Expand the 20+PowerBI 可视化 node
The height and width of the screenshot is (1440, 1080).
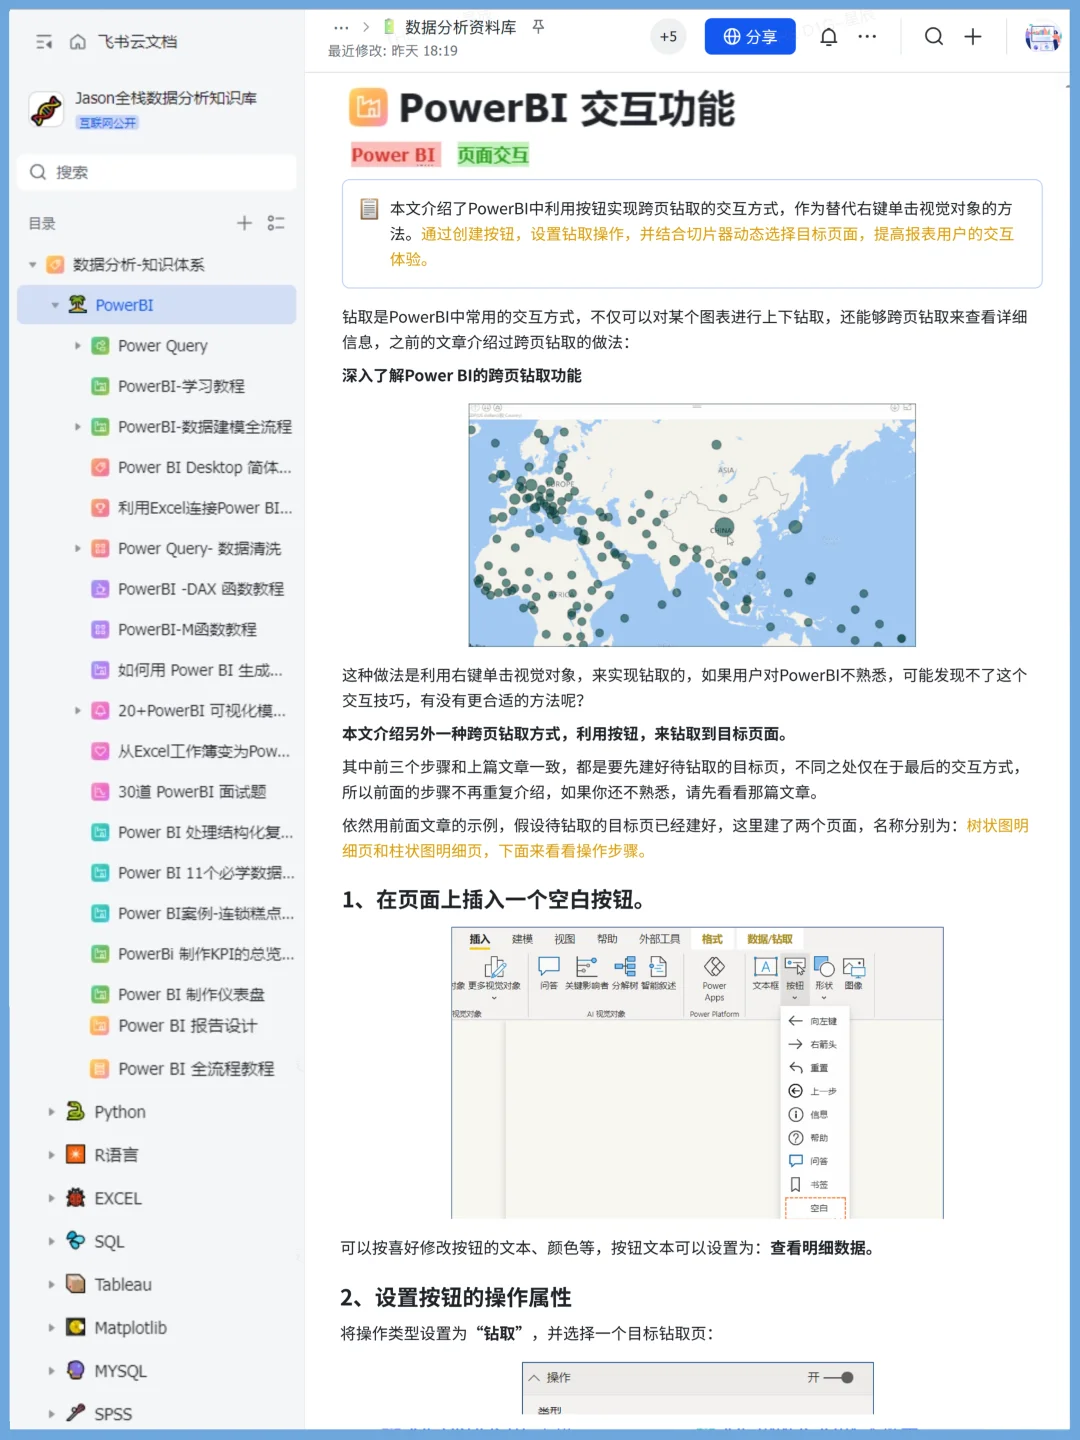point(78,710)
